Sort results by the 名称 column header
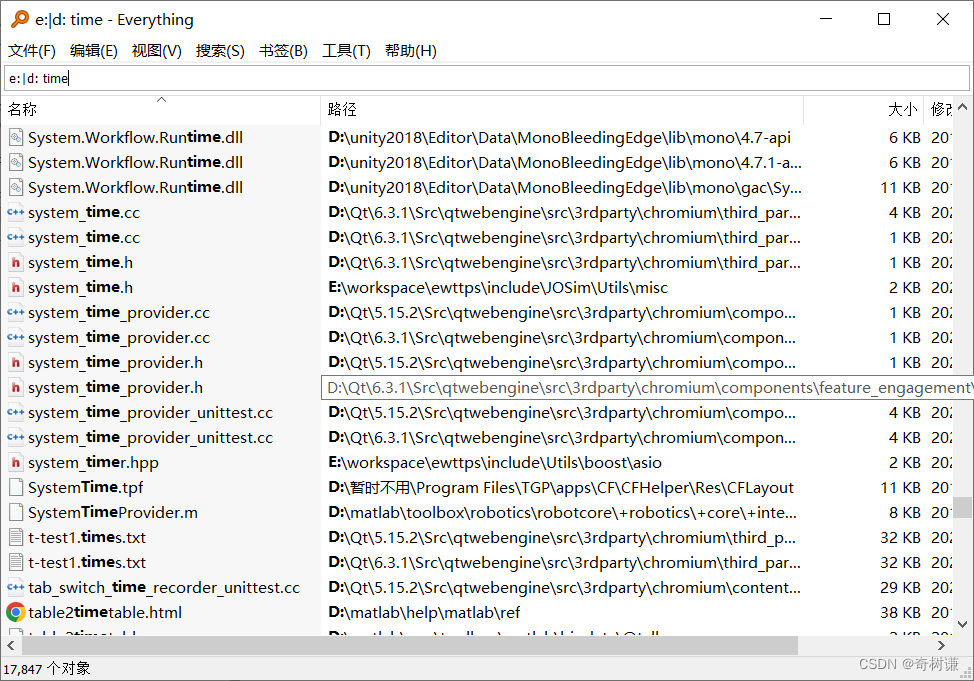This screenshot has width=974, height=681. 162,109
